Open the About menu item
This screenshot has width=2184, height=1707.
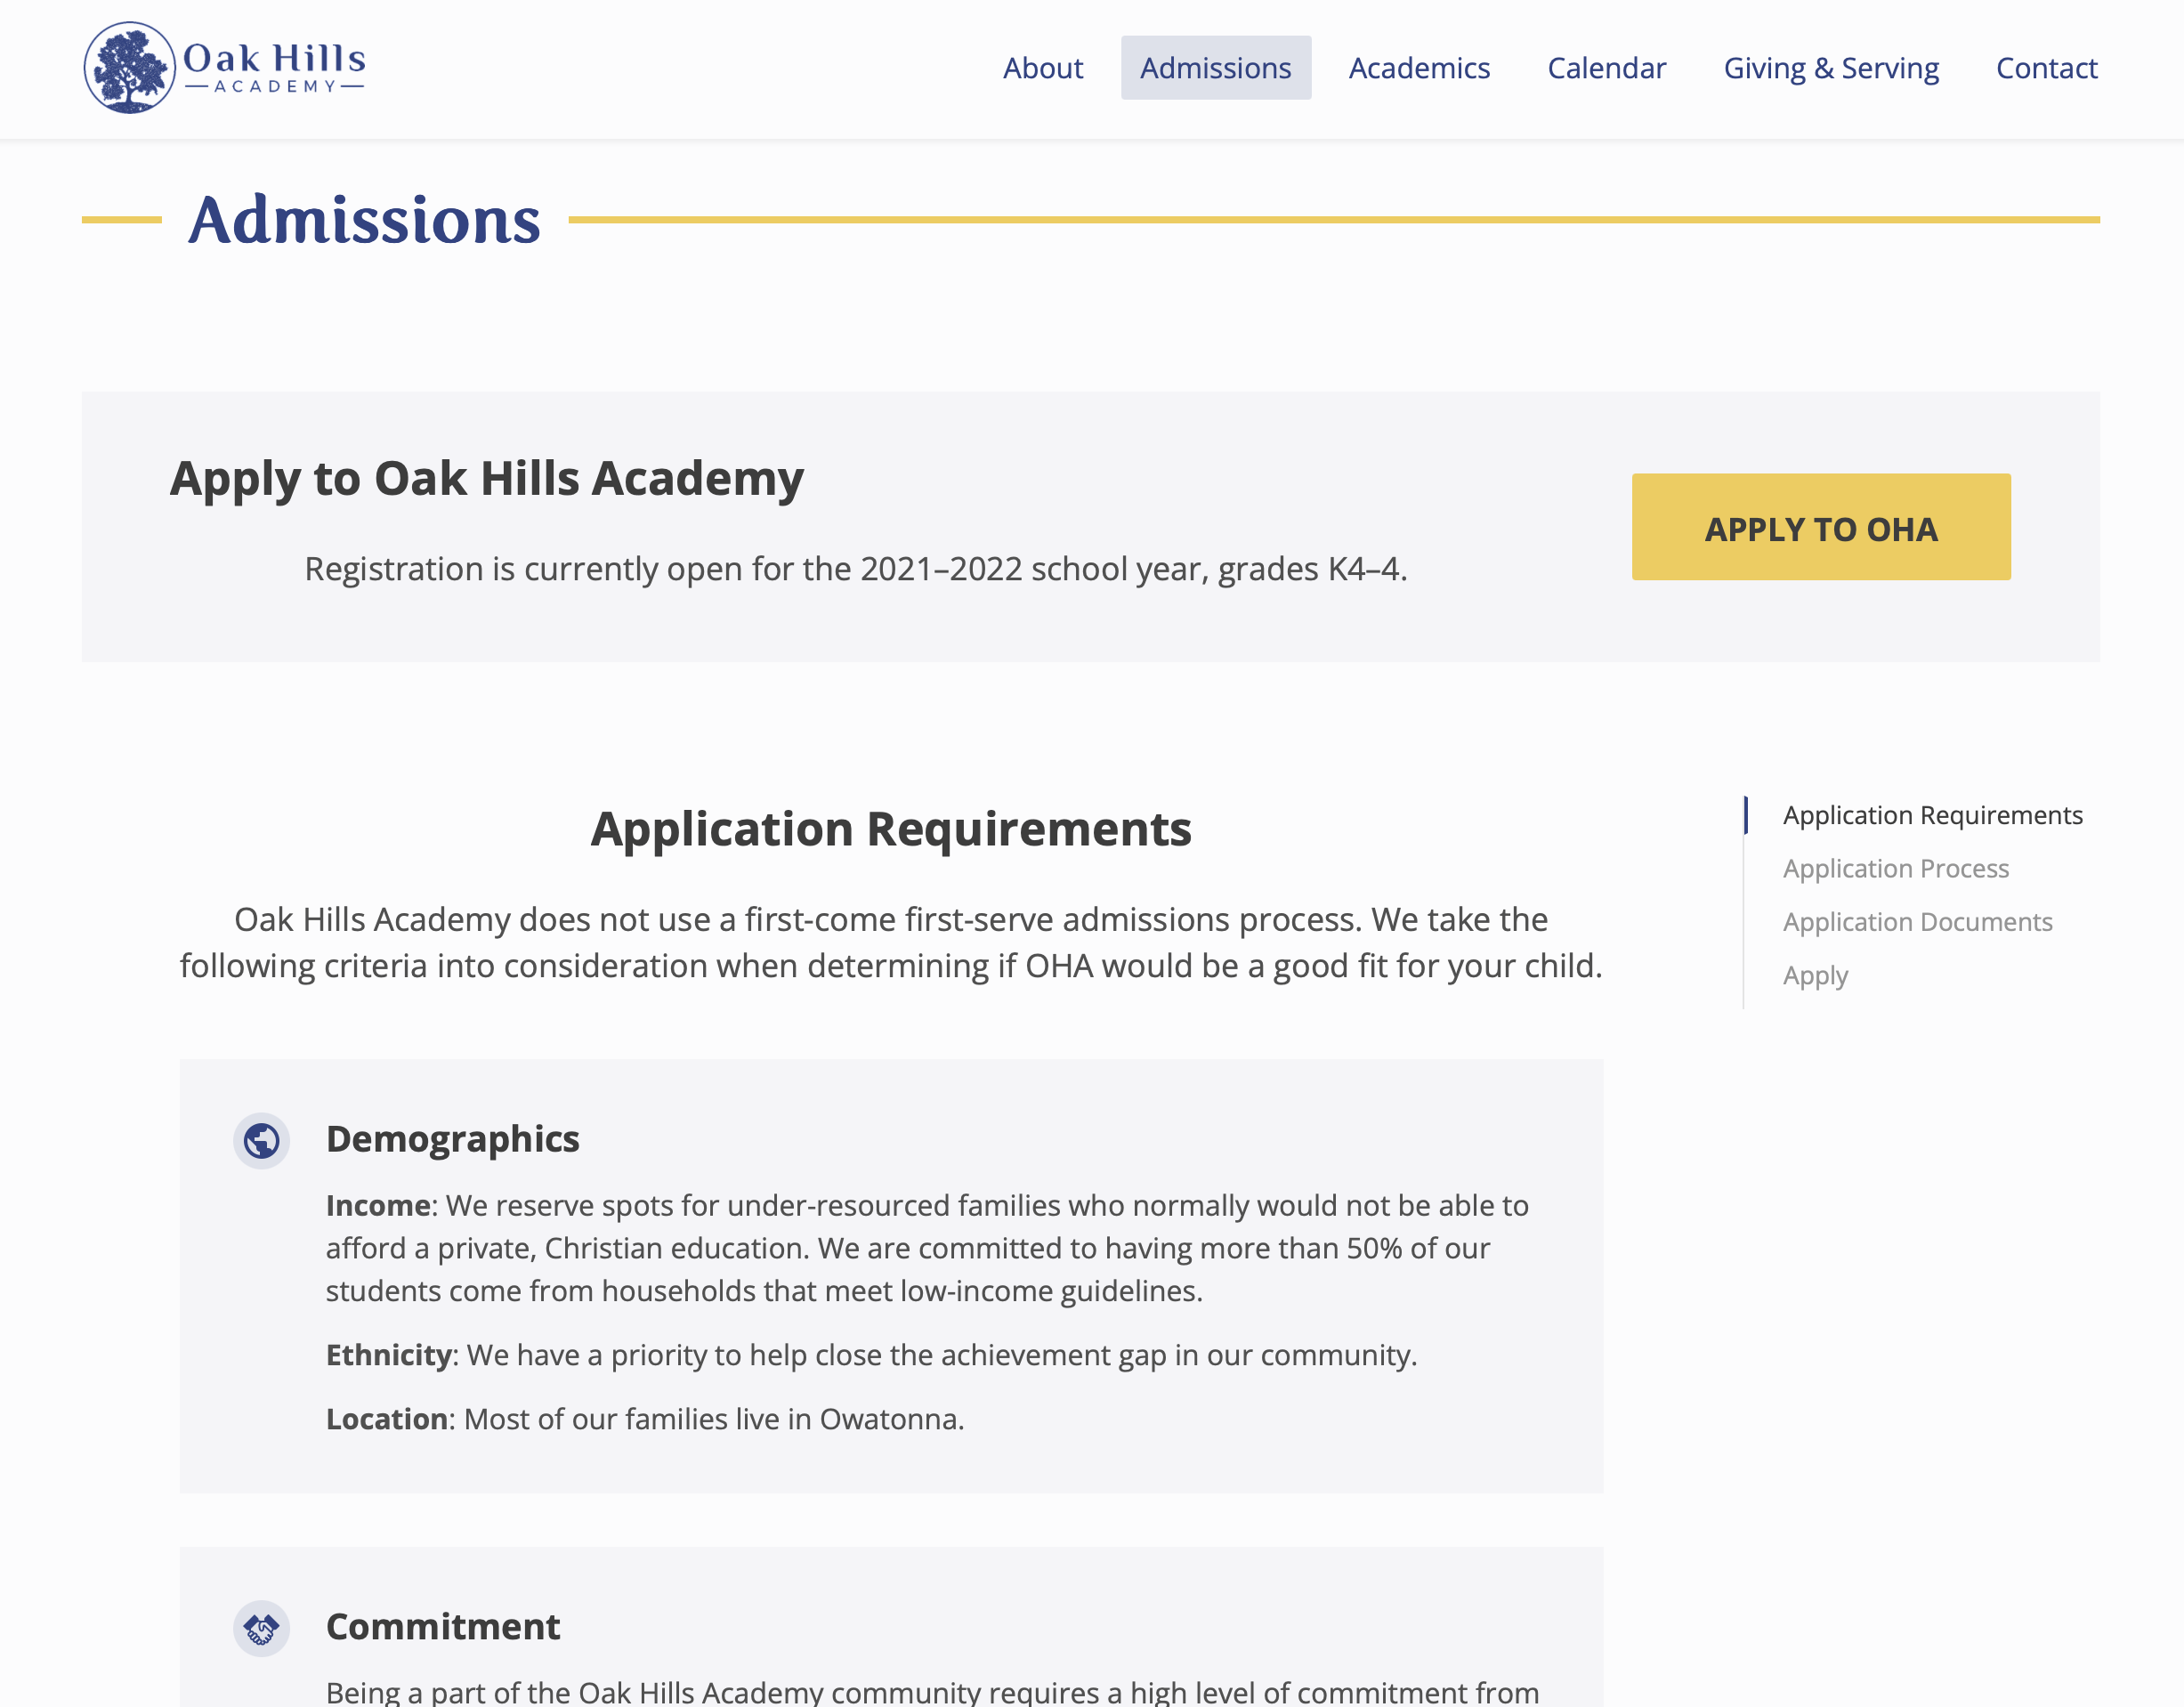[1043, 68]
